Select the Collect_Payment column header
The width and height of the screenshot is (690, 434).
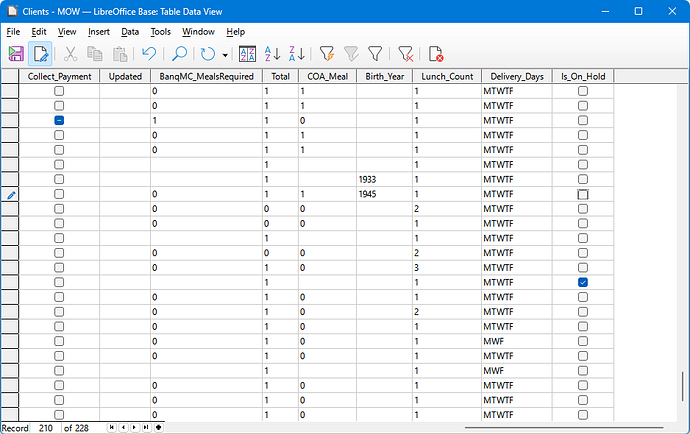click(x=59, y=77)
